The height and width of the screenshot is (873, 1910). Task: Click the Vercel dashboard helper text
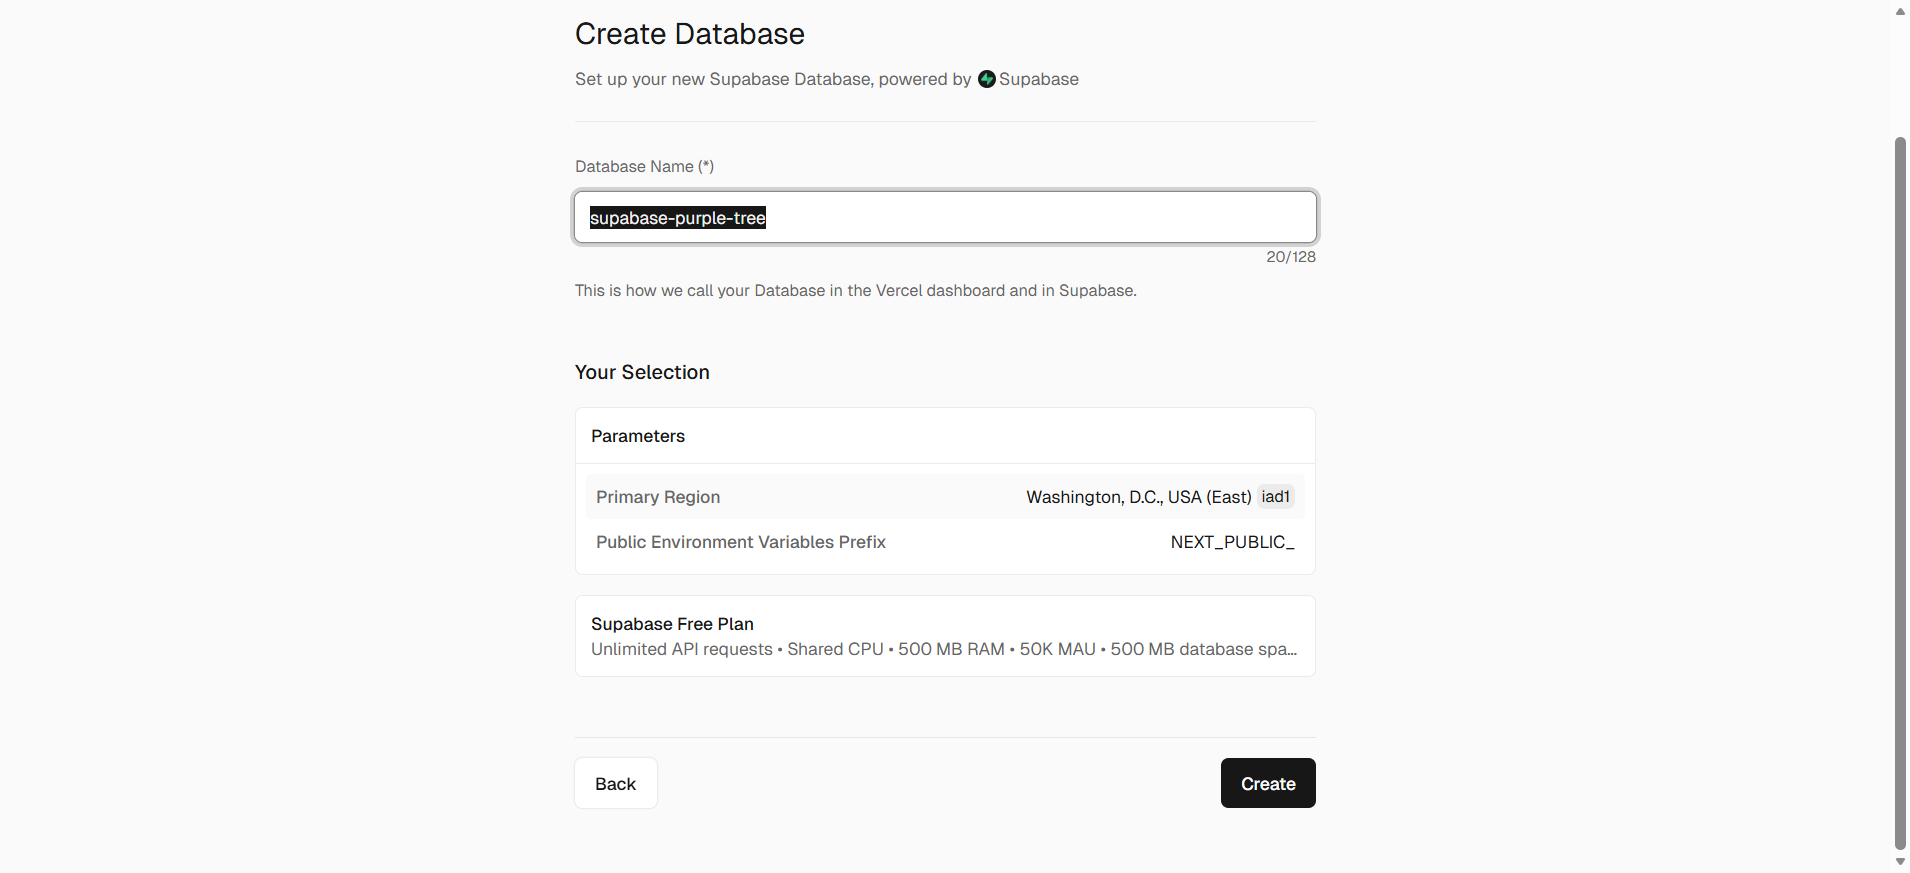click(856, 290)
